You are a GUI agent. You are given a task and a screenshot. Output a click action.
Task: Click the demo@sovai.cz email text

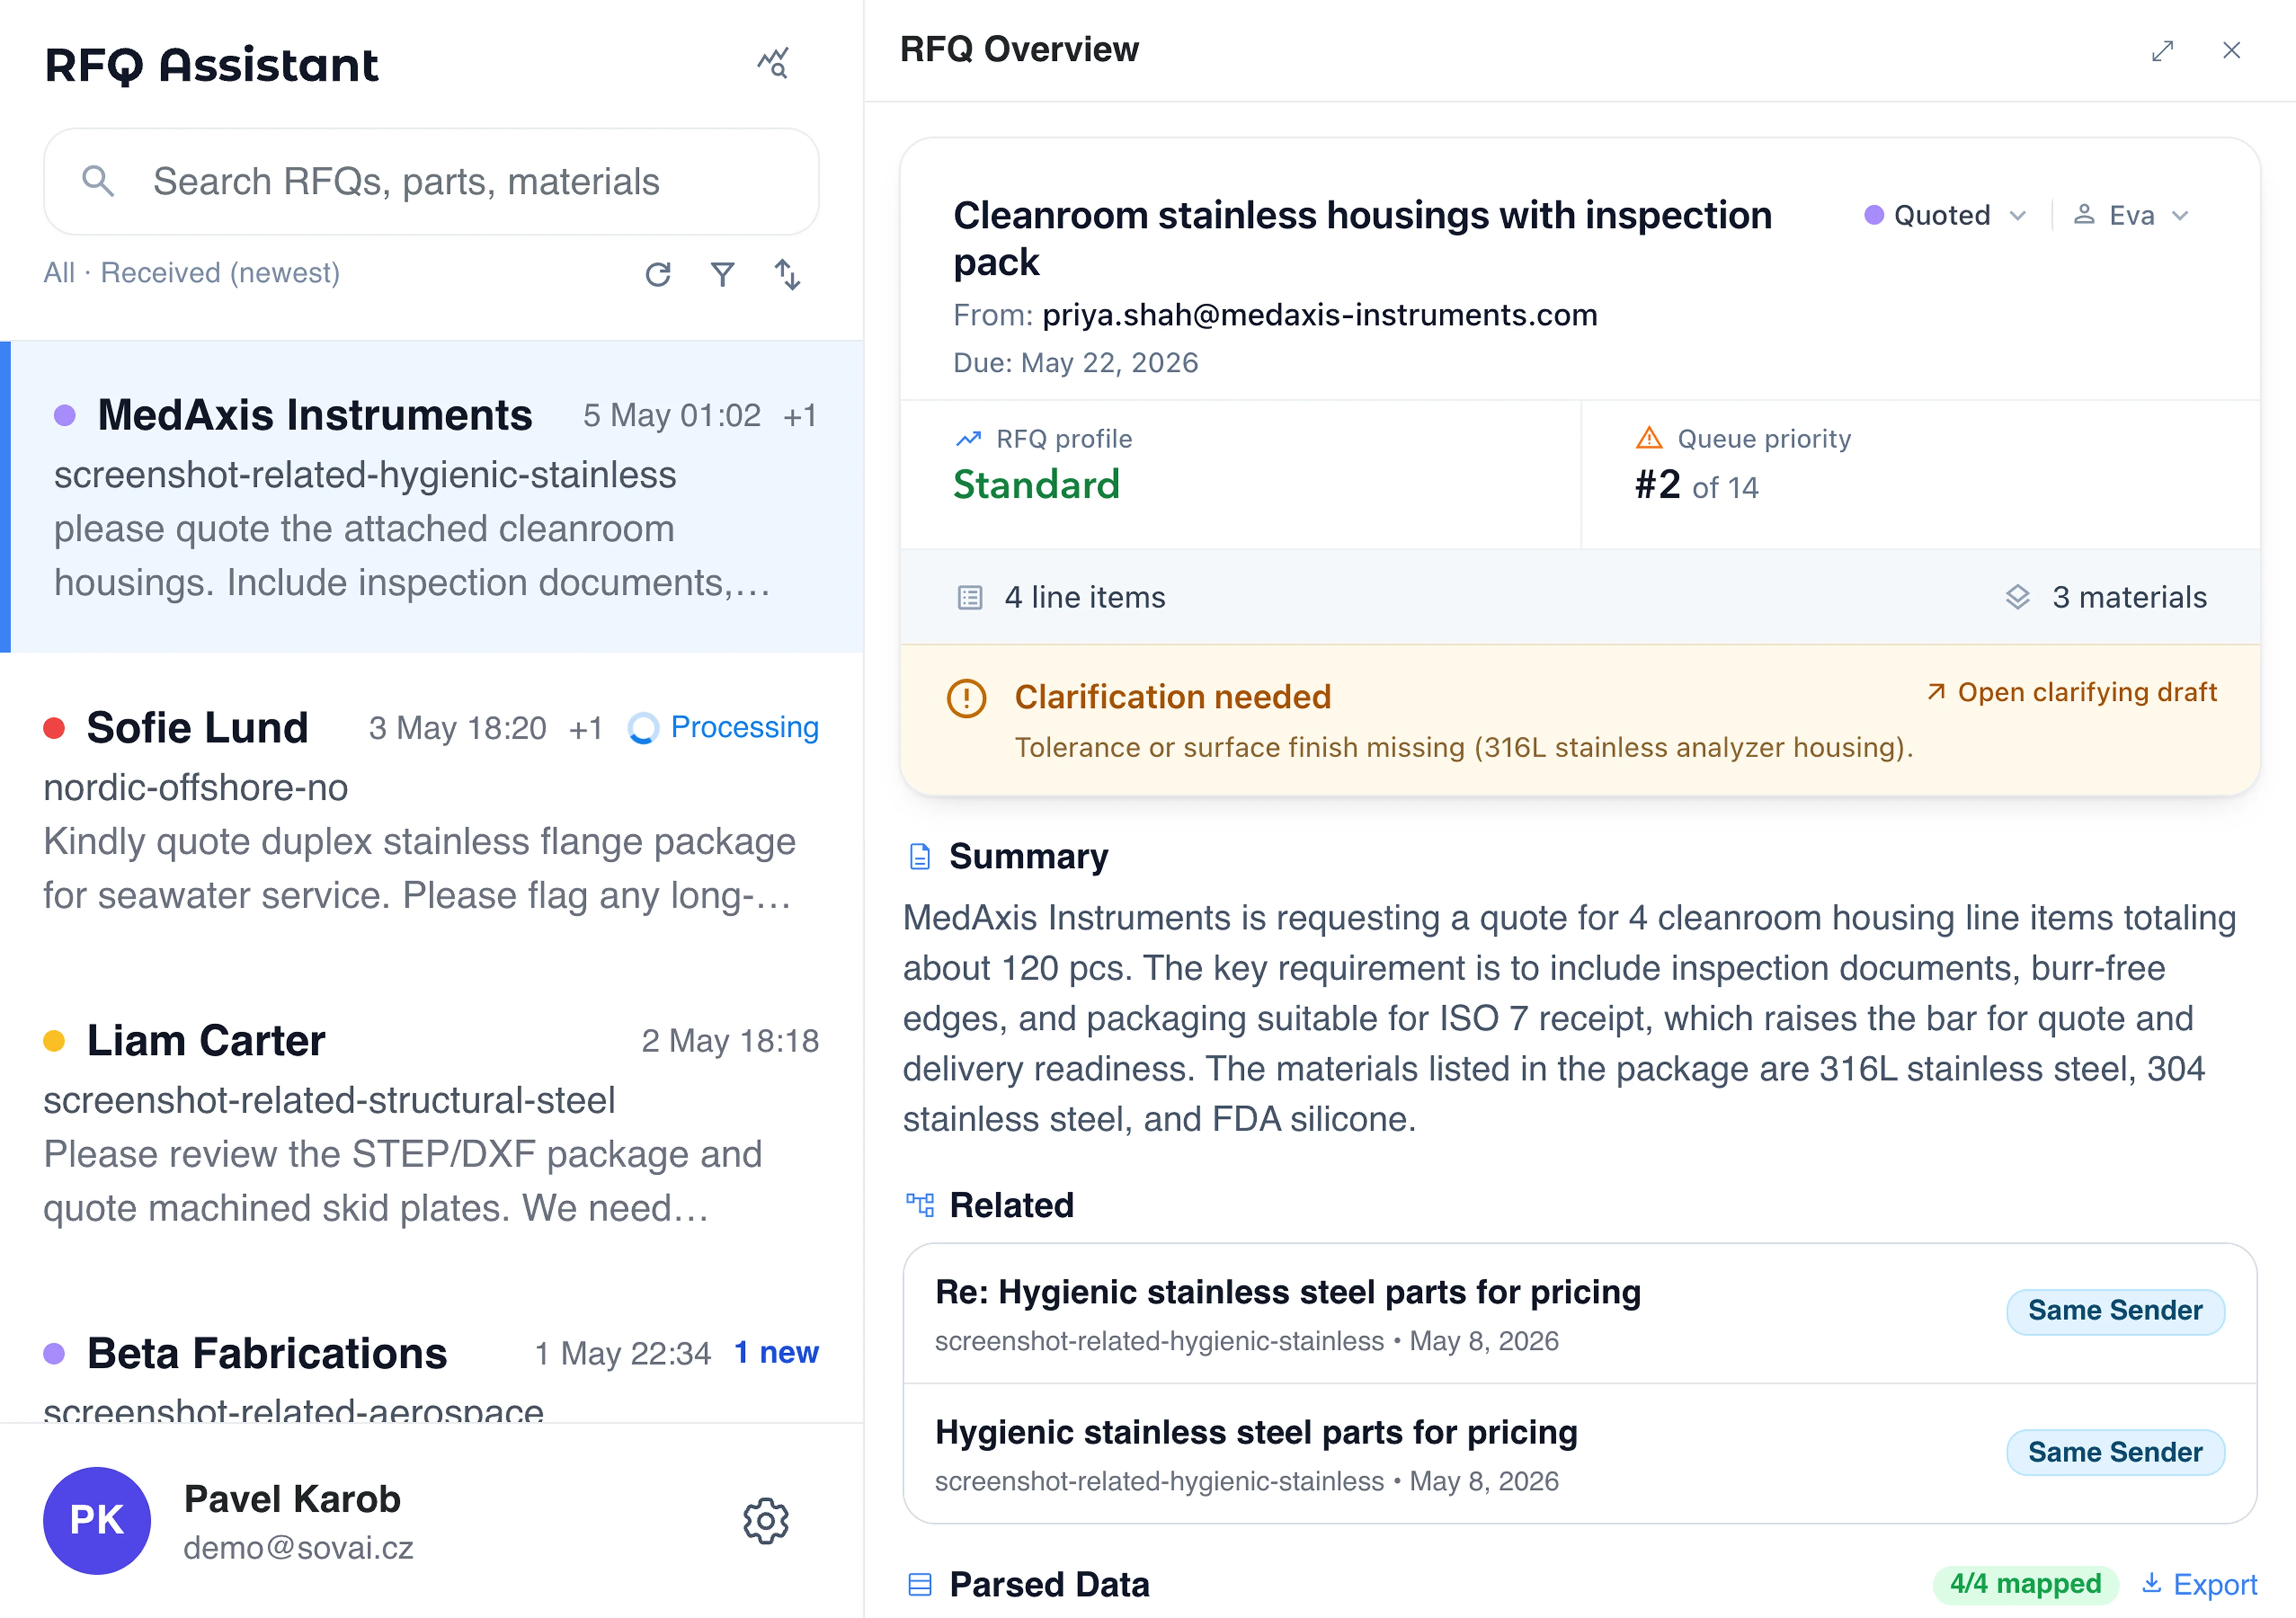[298, 1548]
